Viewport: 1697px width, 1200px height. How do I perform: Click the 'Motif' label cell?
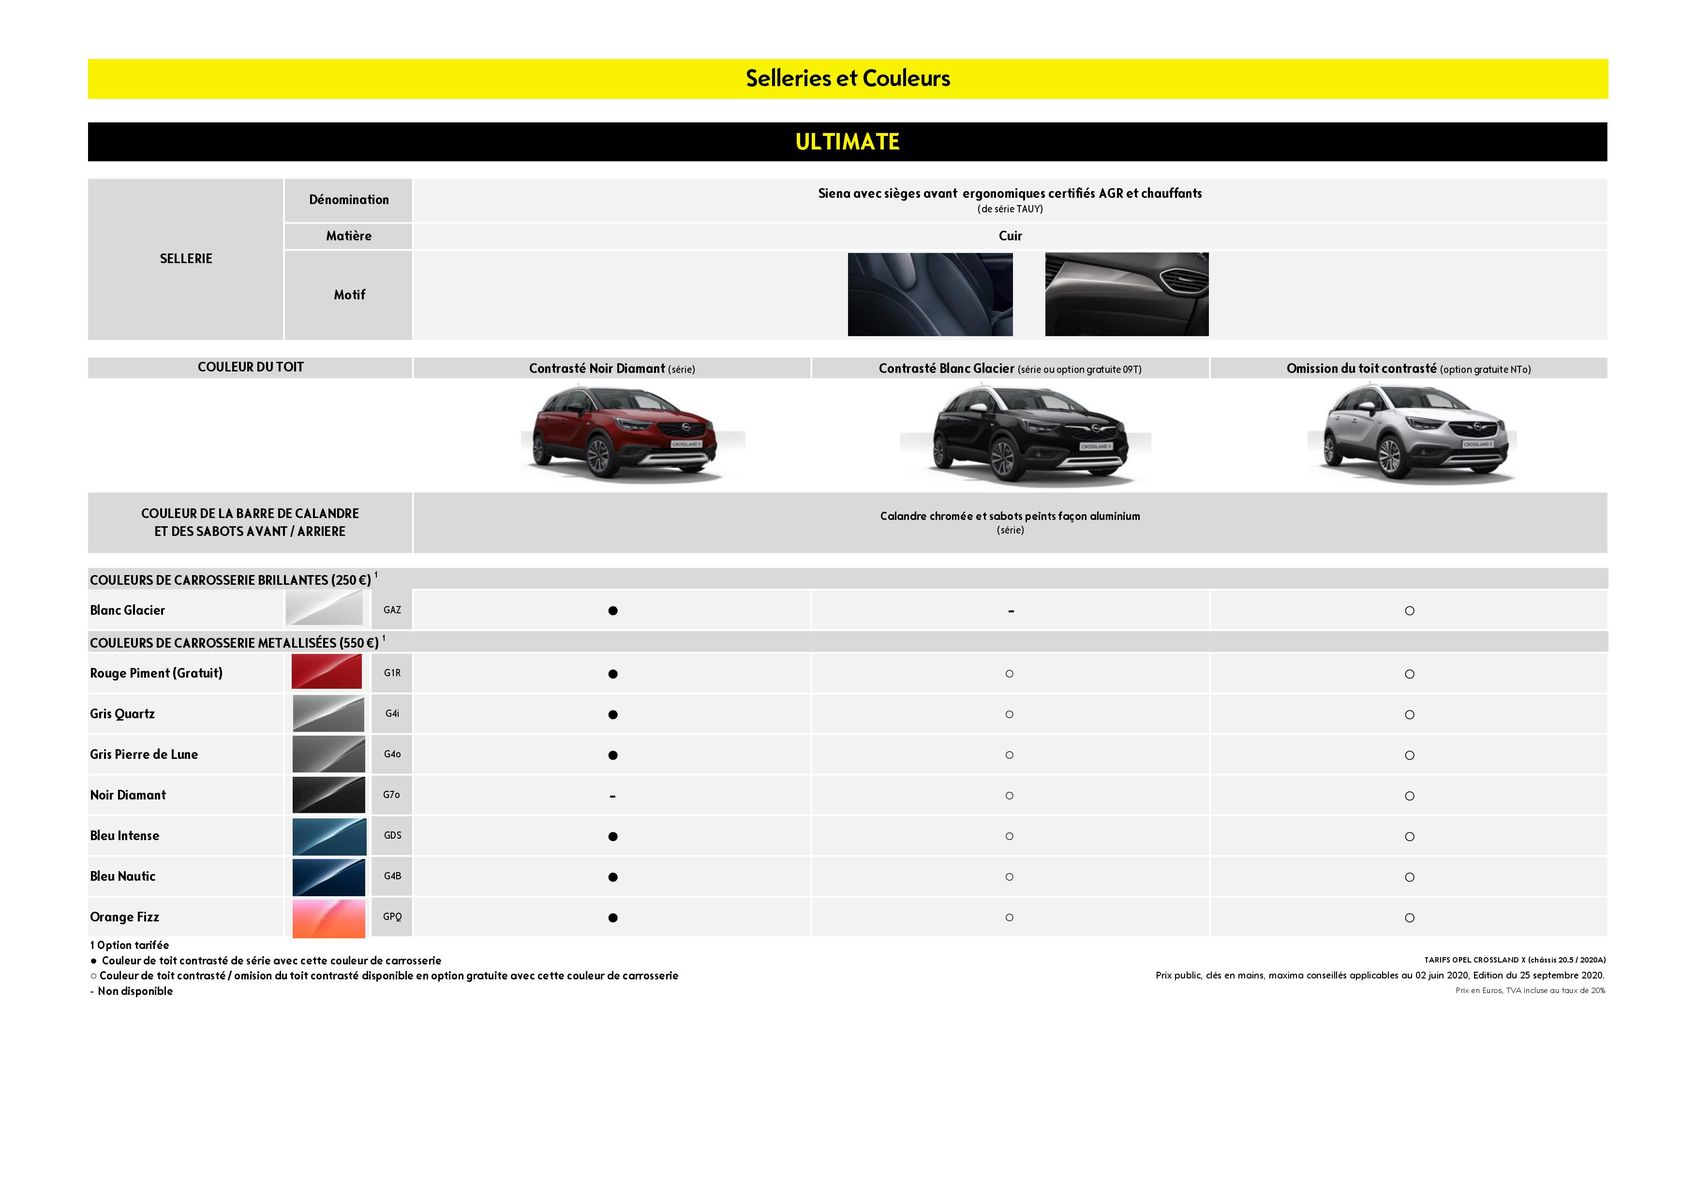(349, 295)
